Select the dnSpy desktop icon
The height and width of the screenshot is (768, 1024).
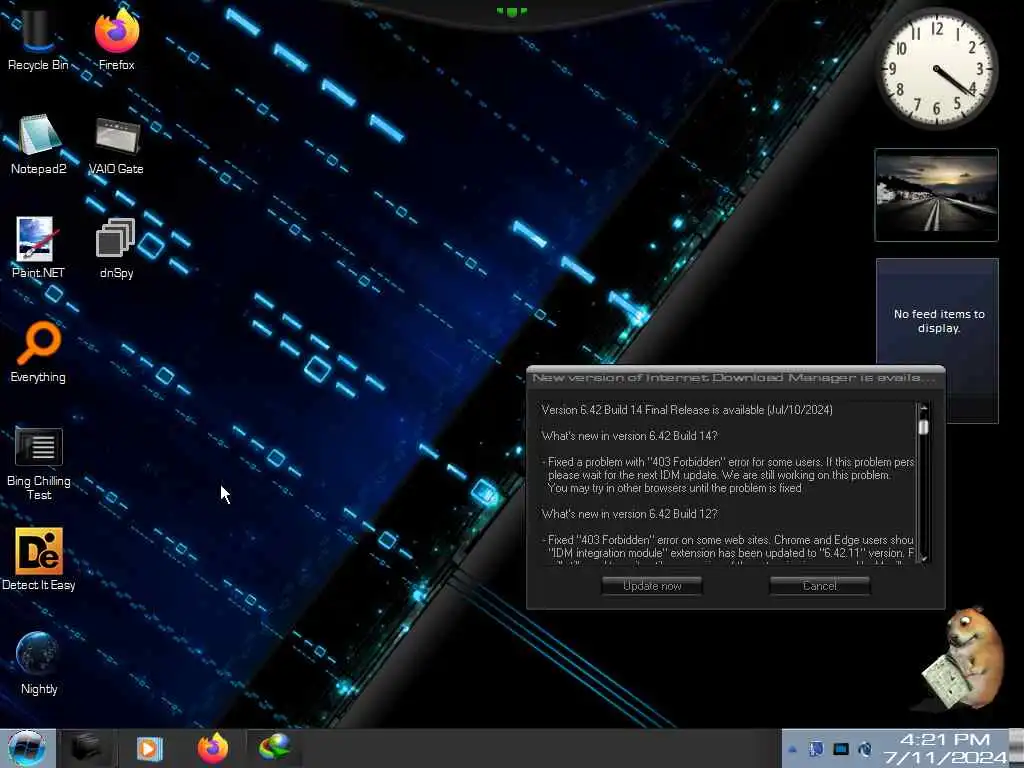pyautogui.click(x=116, y=248)
